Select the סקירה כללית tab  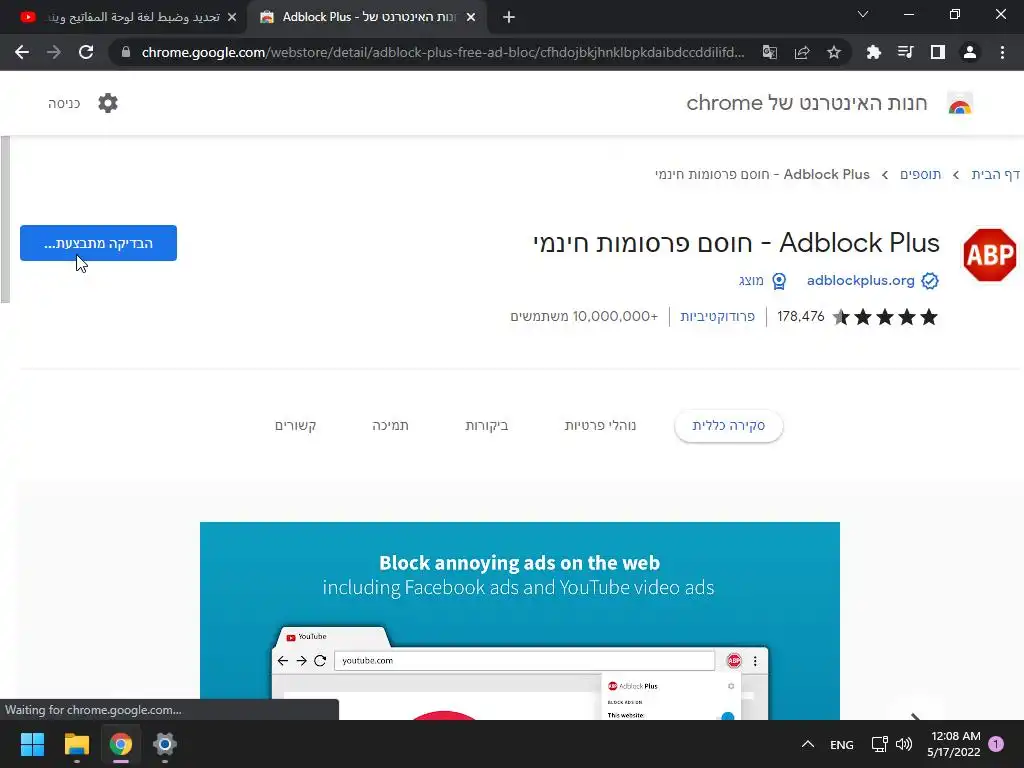click(x=728, y=426)
